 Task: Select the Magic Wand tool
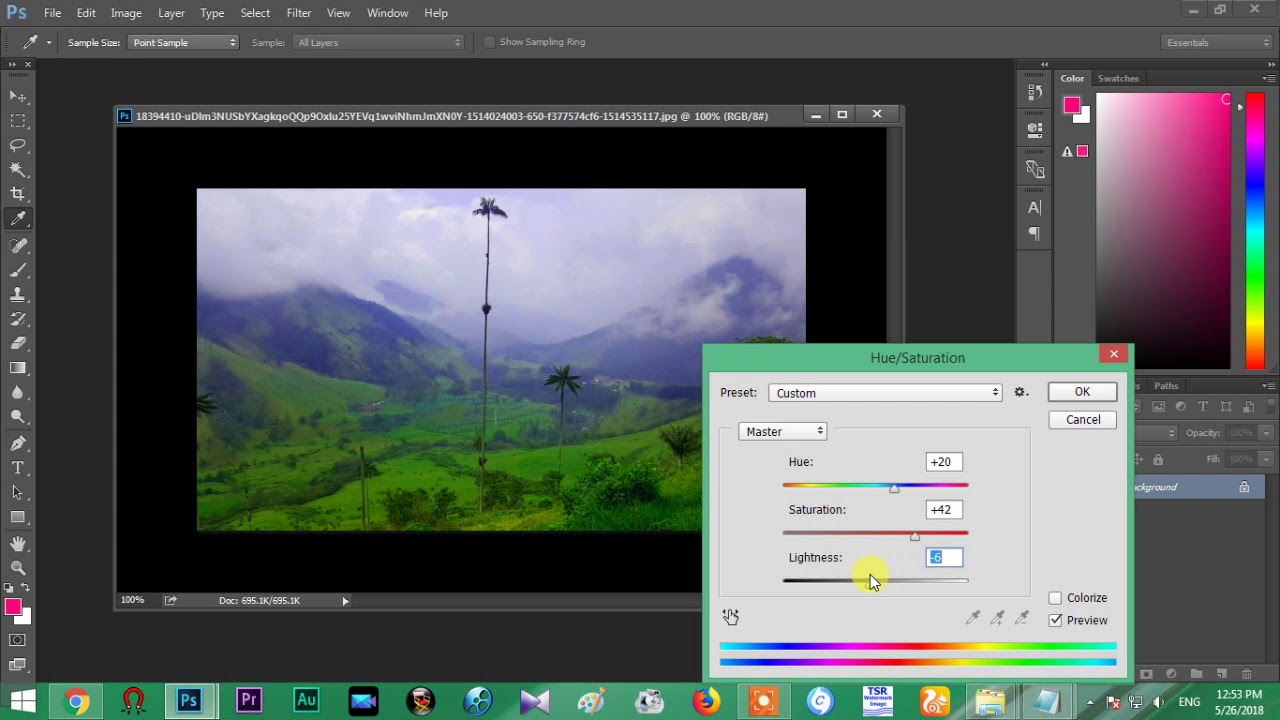pos(18,170)
